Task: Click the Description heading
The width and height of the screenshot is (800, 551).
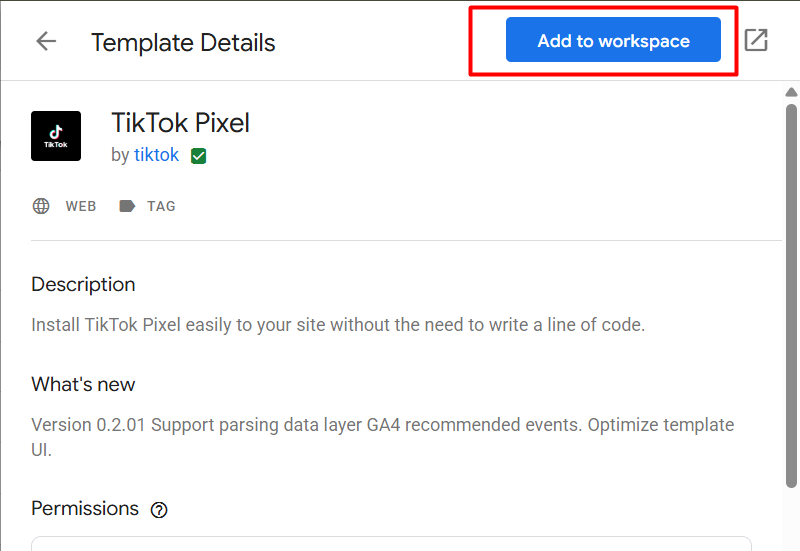Action: (x=83, y=284)
